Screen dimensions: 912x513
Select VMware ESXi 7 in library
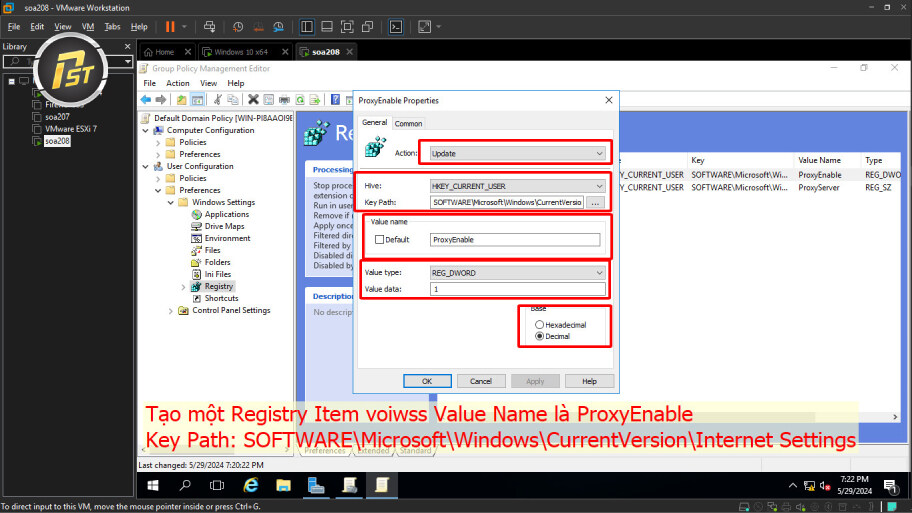pos(71,129)
